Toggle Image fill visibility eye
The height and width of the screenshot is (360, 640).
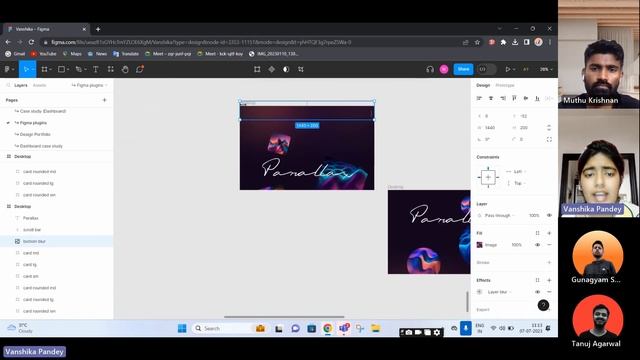coord(538,245)
